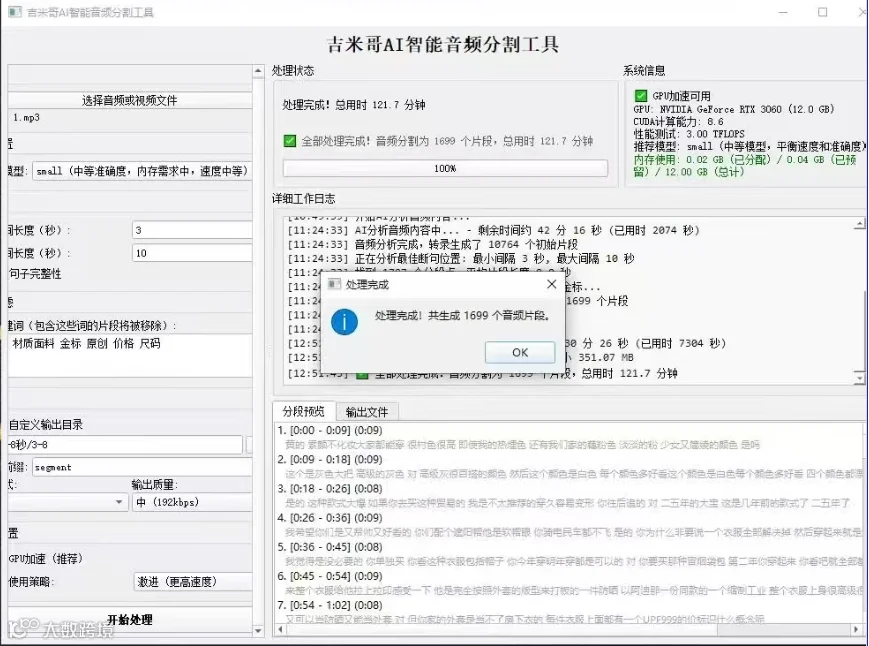This screenshot has height=646, width=869.
Task: Click the browse button beside output directory
Action: 249,444
